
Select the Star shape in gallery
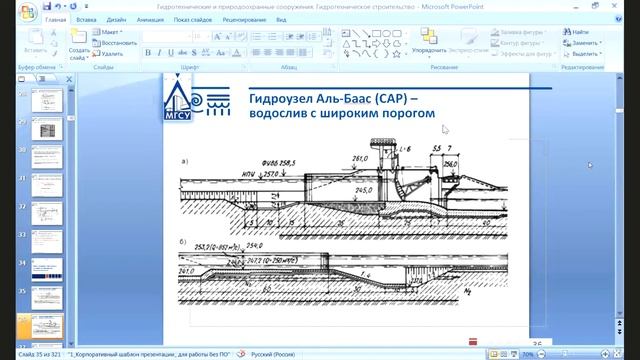396,53
